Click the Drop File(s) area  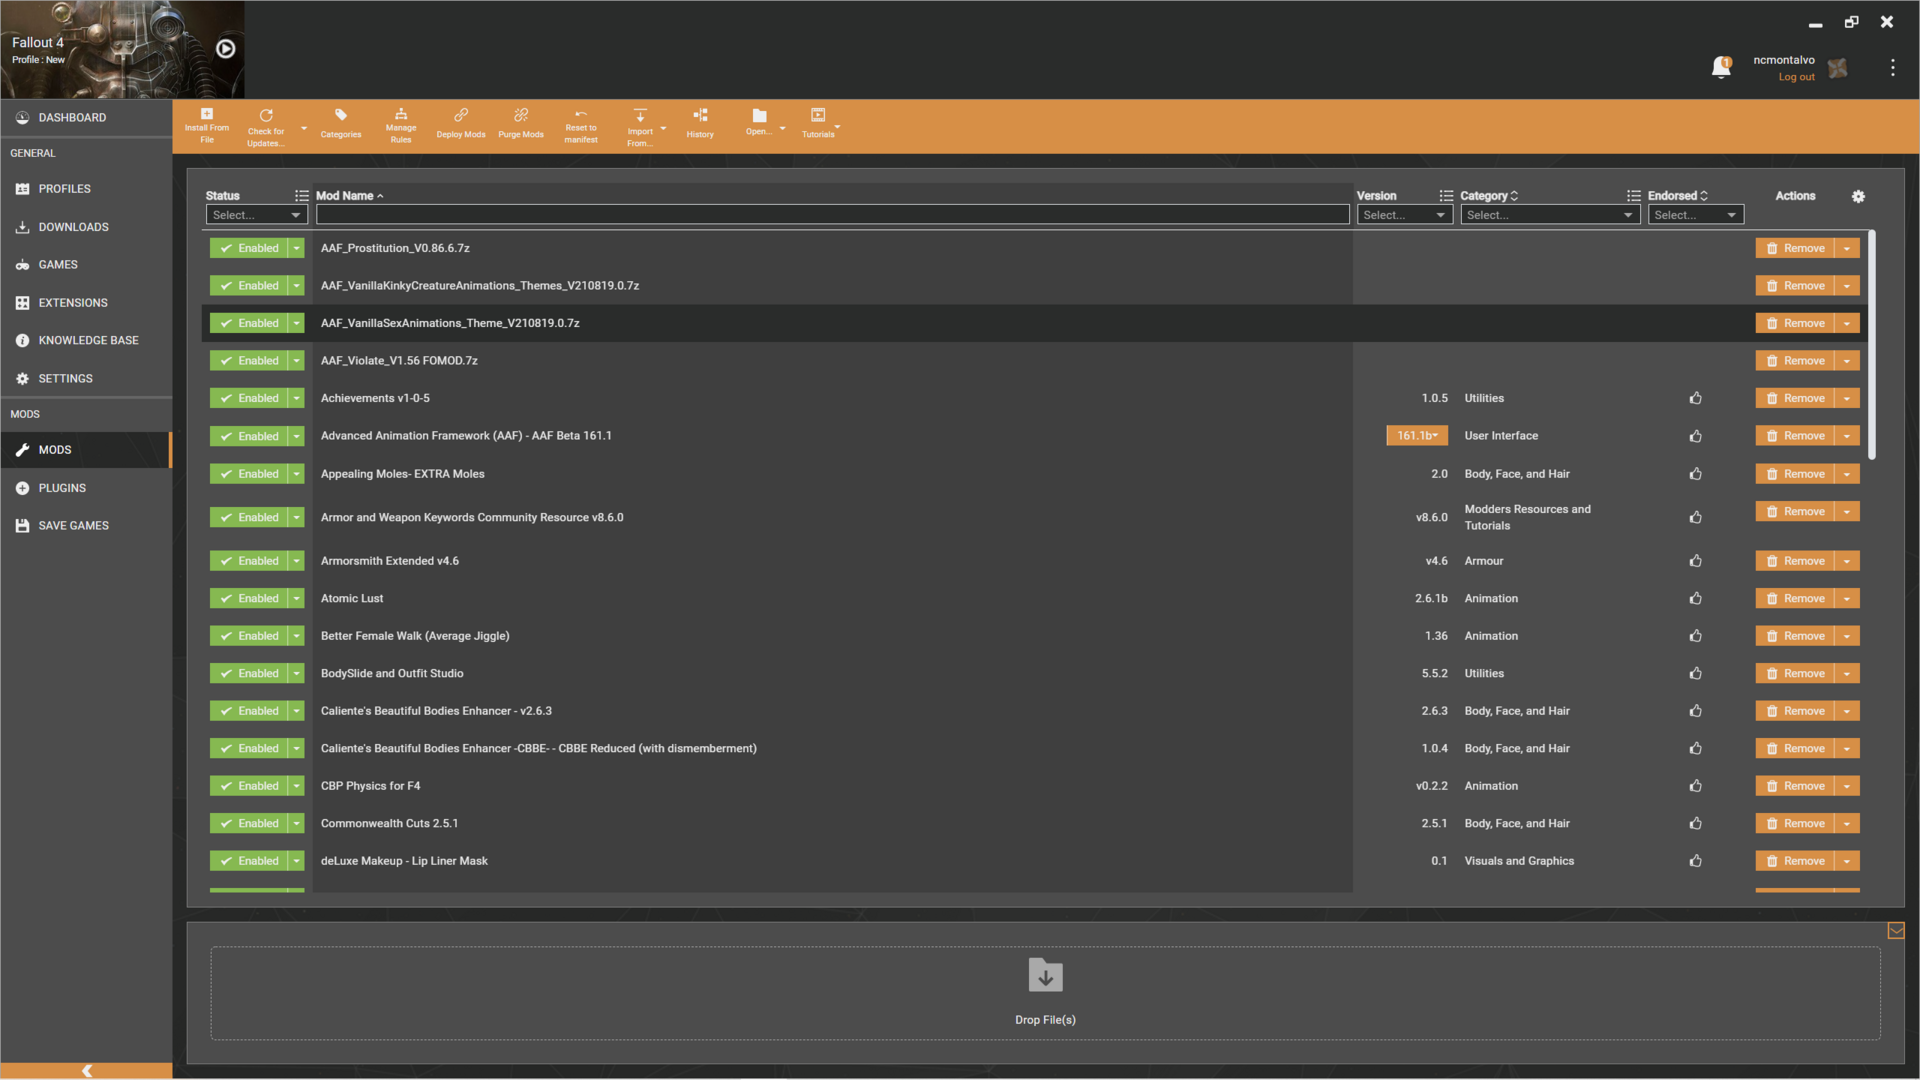click(1045, 993)
